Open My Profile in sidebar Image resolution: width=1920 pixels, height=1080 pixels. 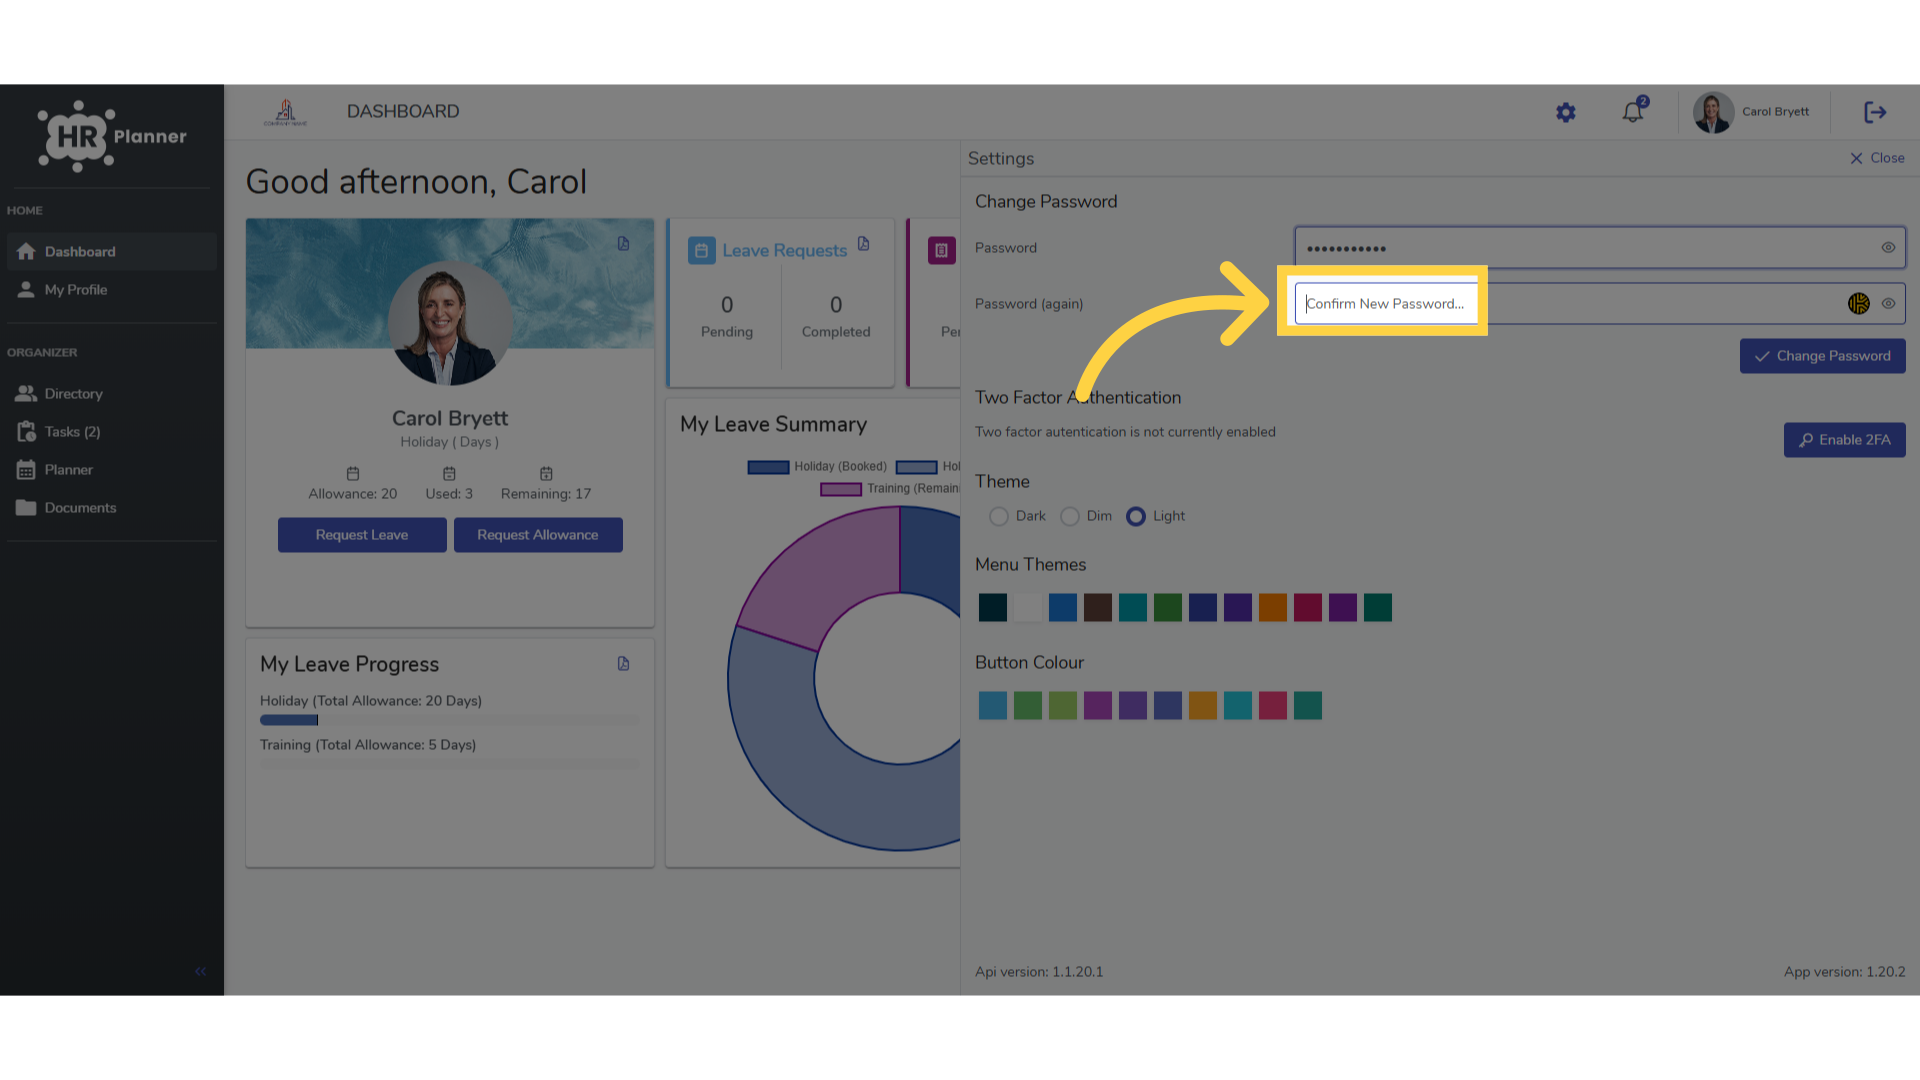pos(111,290)
